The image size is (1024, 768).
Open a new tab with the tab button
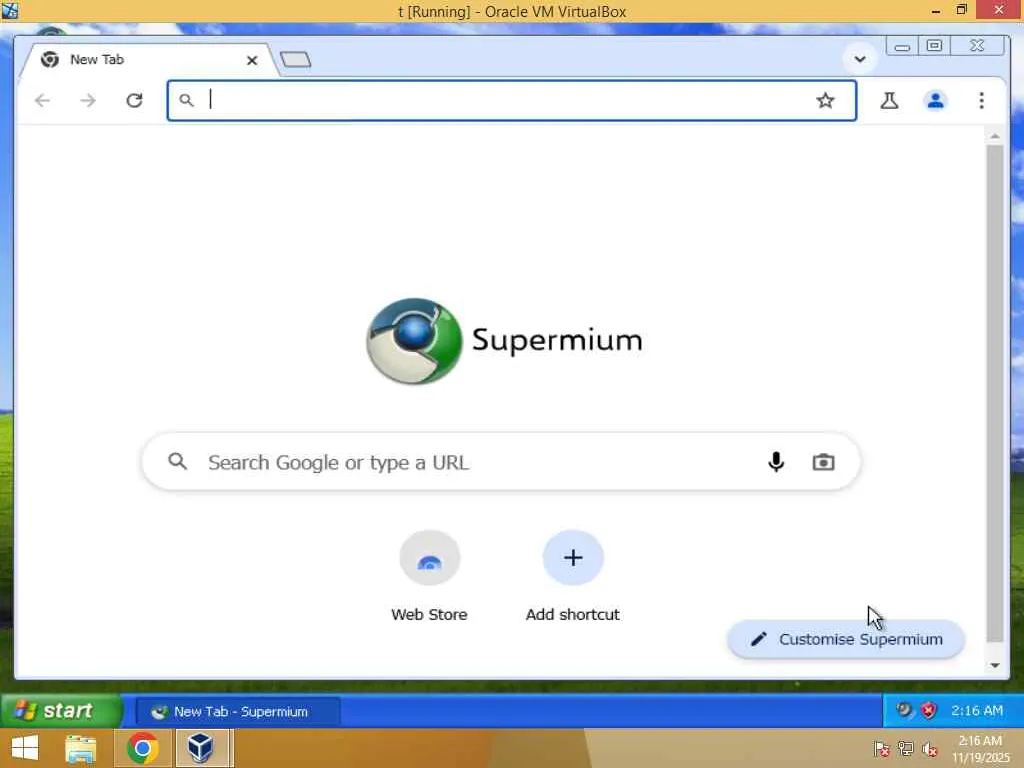pos(295,59)
